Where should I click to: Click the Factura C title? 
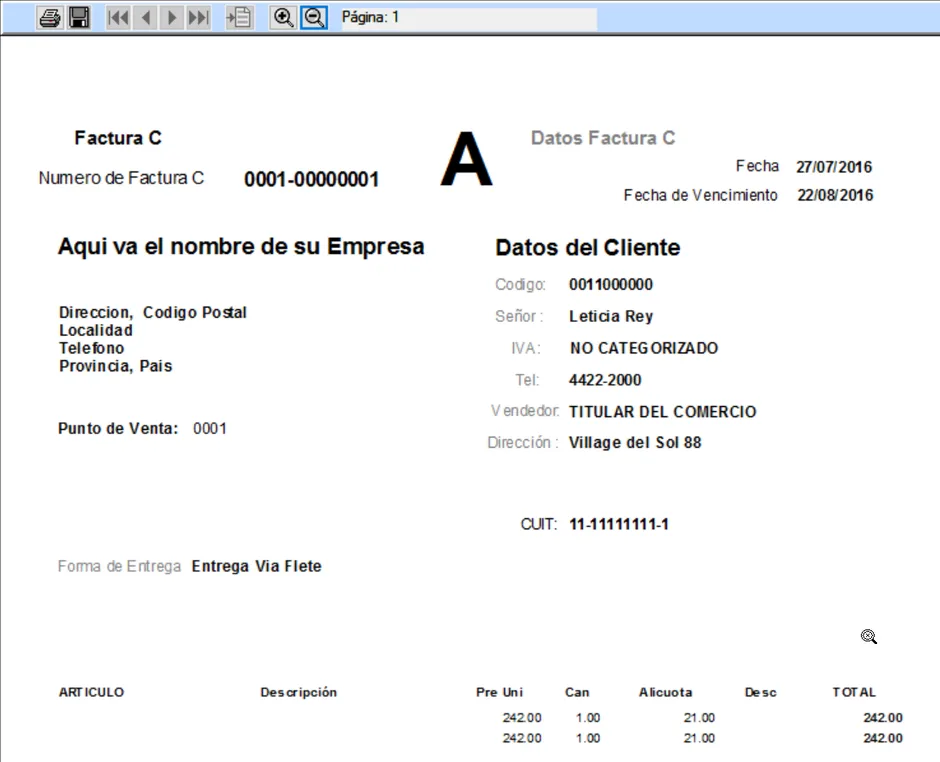[x=118, y=138]
